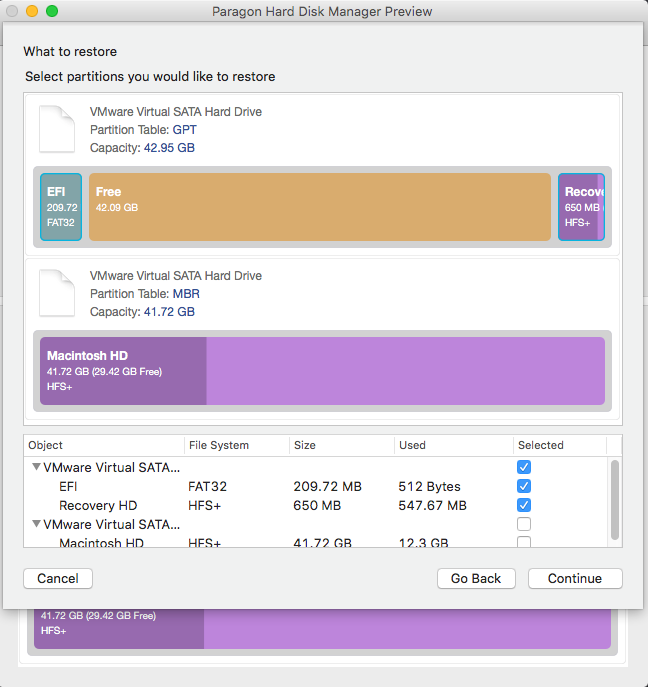The image size is (648, 687).
Task: Uncheck the first VMware Virtual SATA drive checkbox
Action: tap(524, 467)
